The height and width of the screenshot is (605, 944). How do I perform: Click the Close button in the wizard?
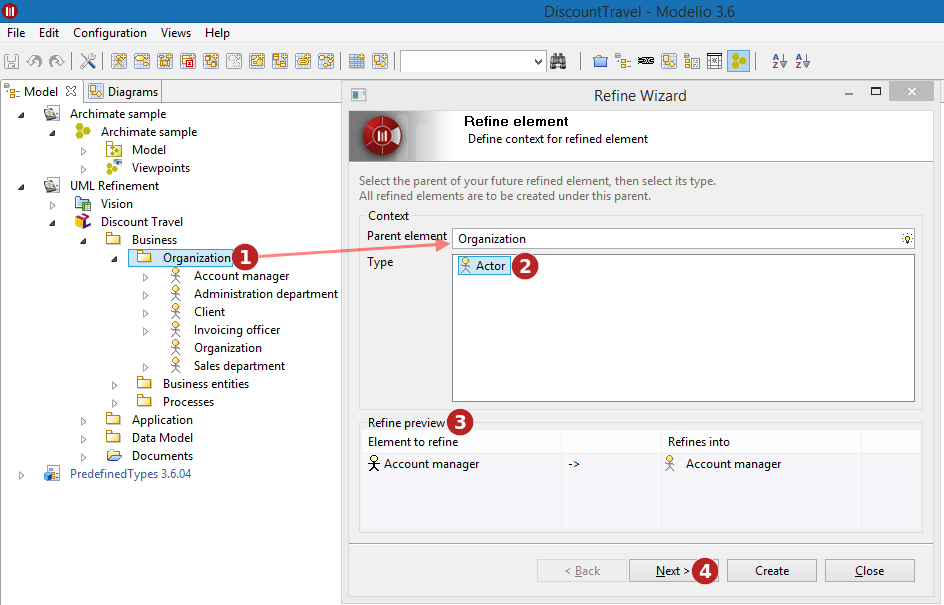869,571
